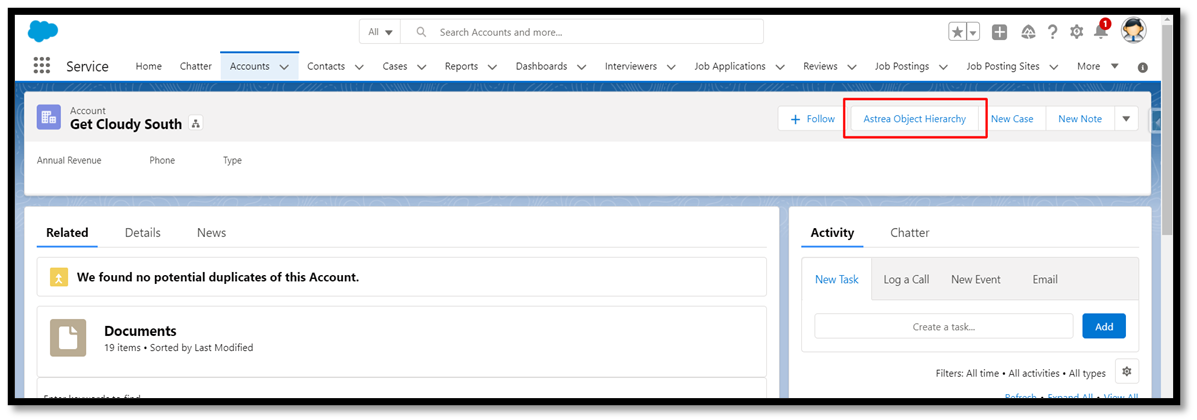Click the Documents file icon
Screen dimensions: 1197x420
pyautogui.click(x=68, y=338)
